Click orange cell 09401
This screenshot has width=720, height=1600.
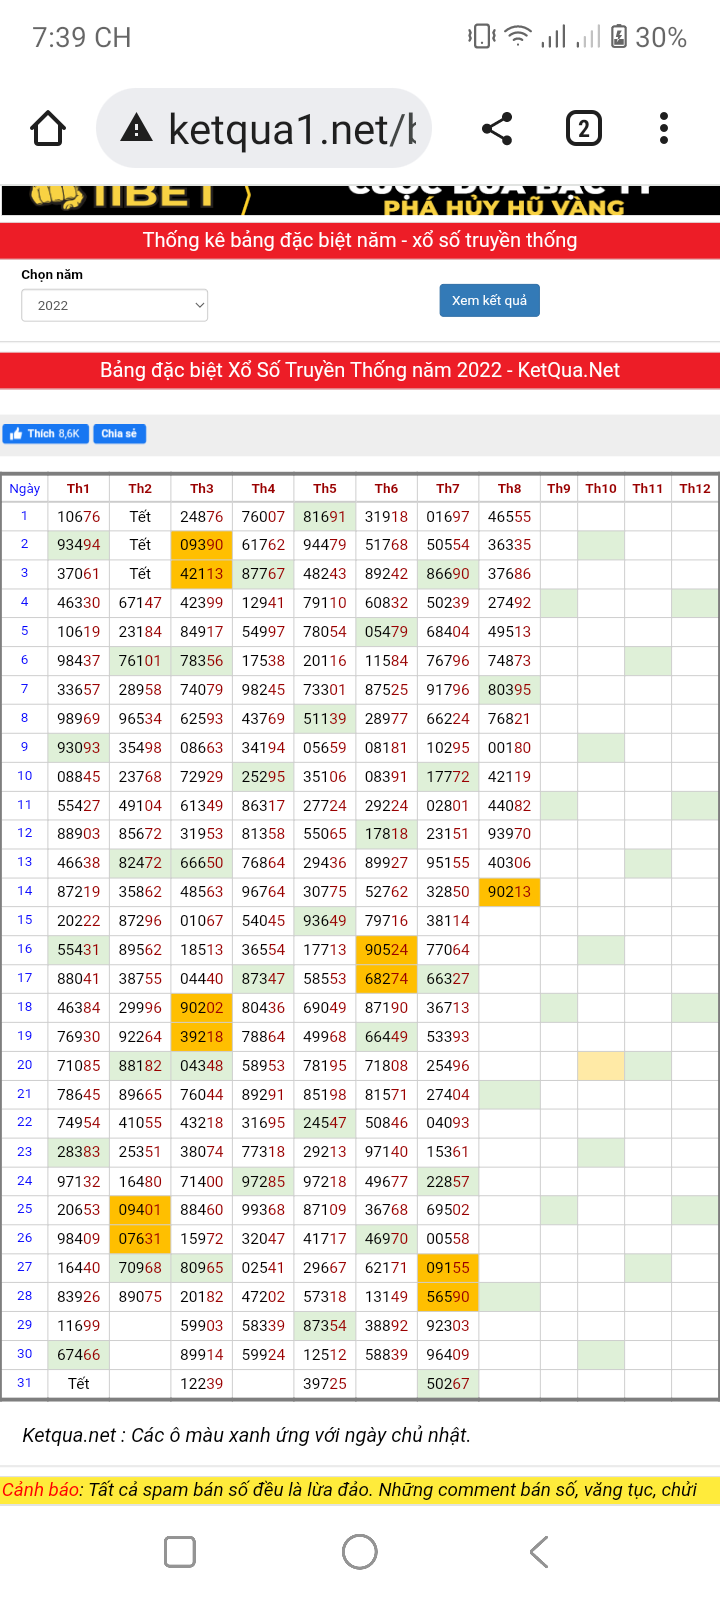[x=140, y=1210]
